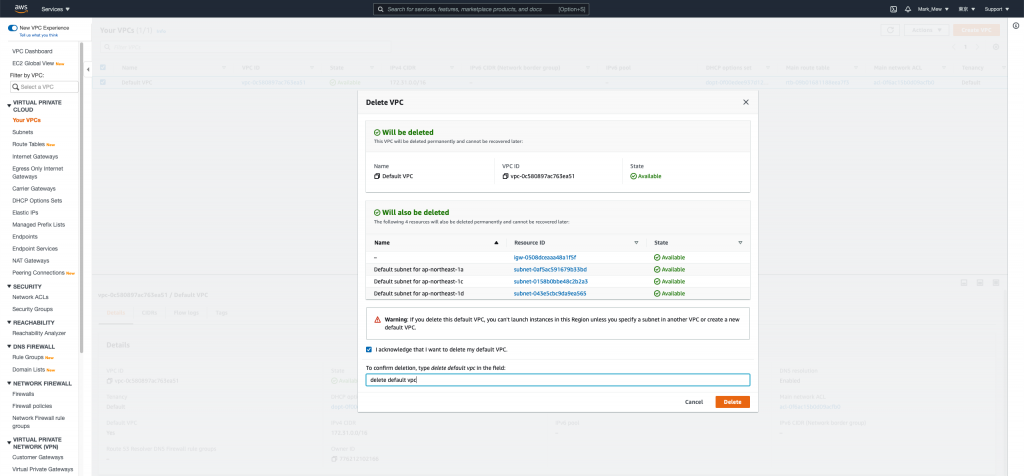Open the 東京 region dropdown

(x=967, y=9)
